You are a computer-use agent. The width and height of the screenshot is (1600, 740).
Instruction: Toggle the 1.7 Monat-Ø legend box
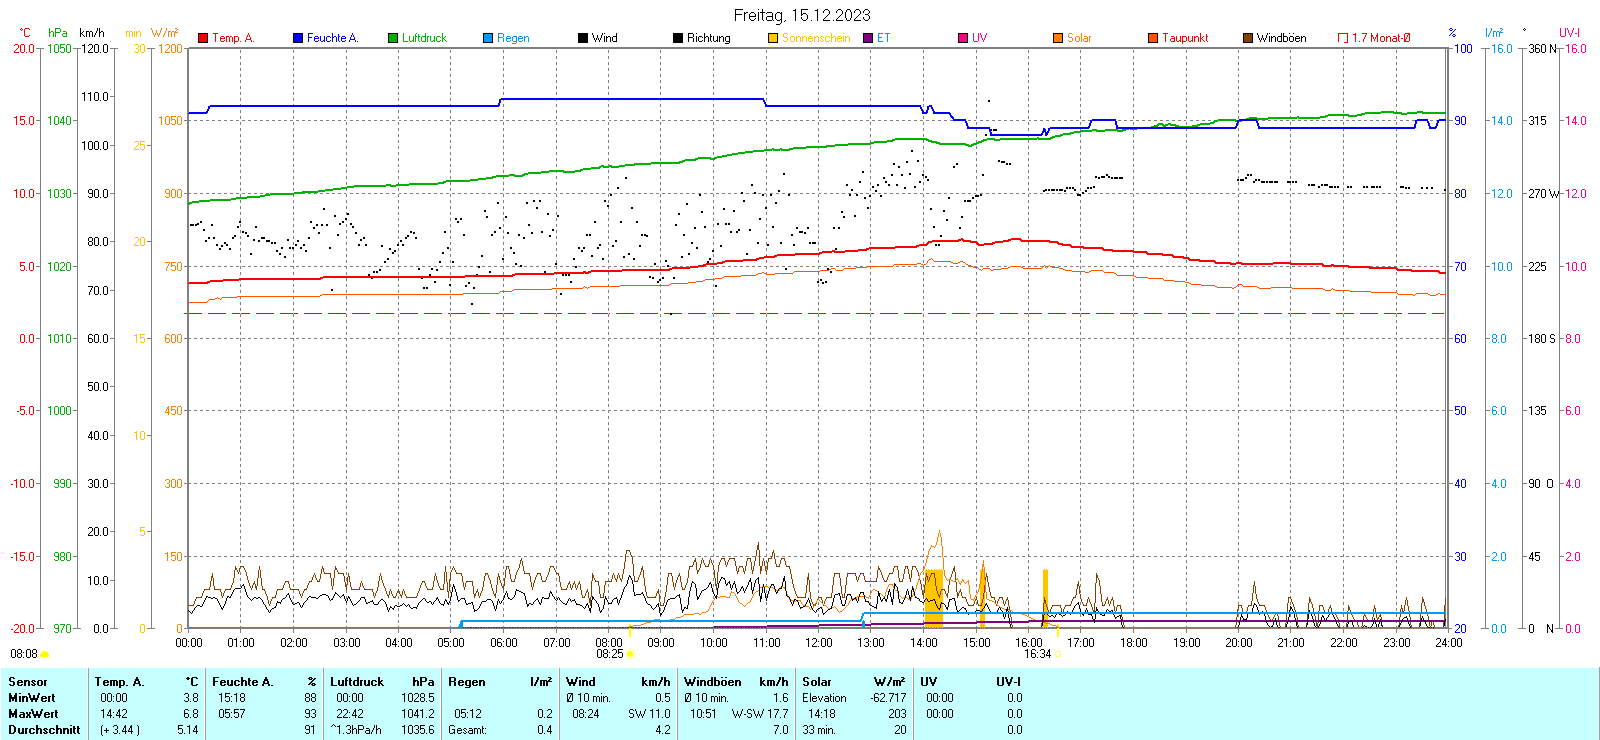[x=1343, y=38]
